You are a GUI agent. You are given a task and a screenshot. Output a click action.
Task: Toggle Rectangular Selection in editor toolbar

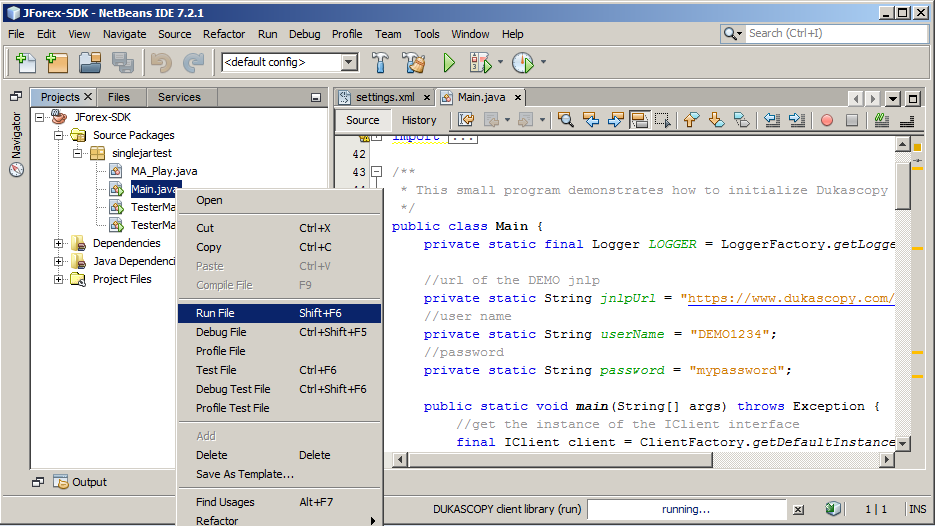pos(662,120)
